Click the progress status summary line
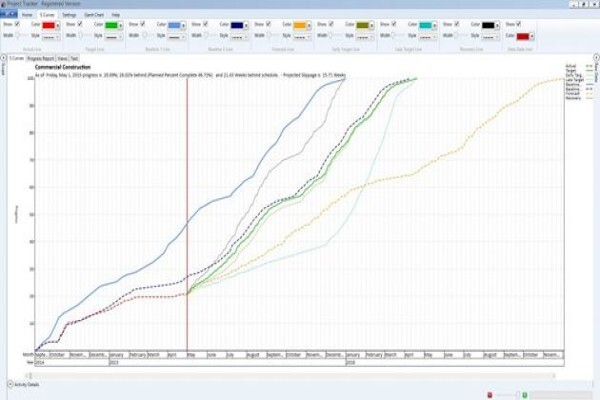This screenshot has height=400, width=600. point(190,75)
